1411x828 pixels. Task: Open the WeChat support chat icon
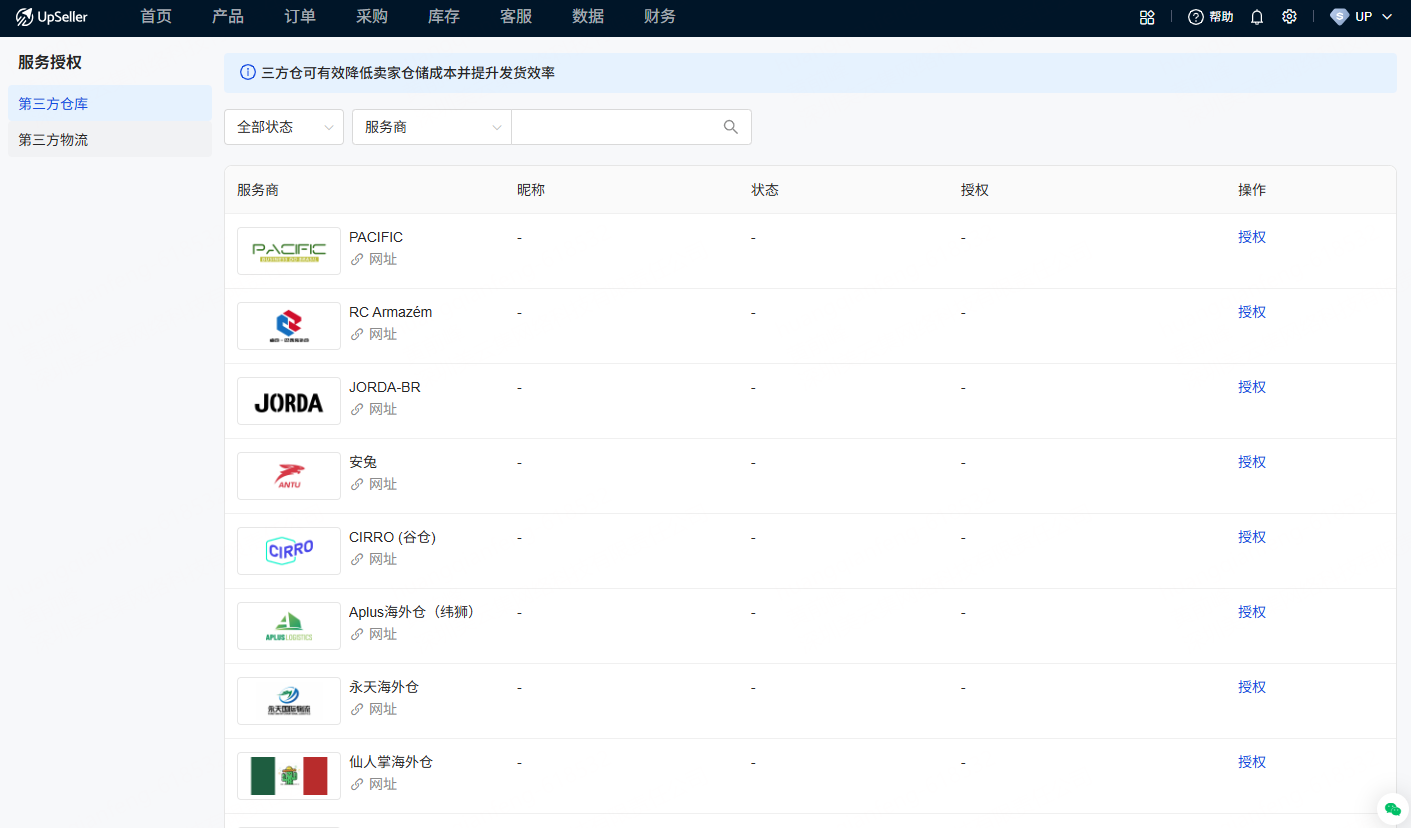[x=1393, y=809]
